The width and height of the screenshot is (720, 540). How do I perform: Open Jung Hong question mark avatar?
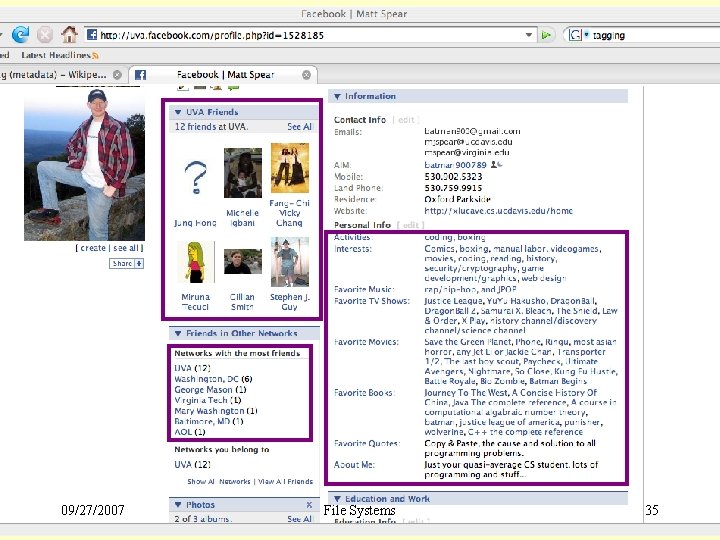coord(196,178)
